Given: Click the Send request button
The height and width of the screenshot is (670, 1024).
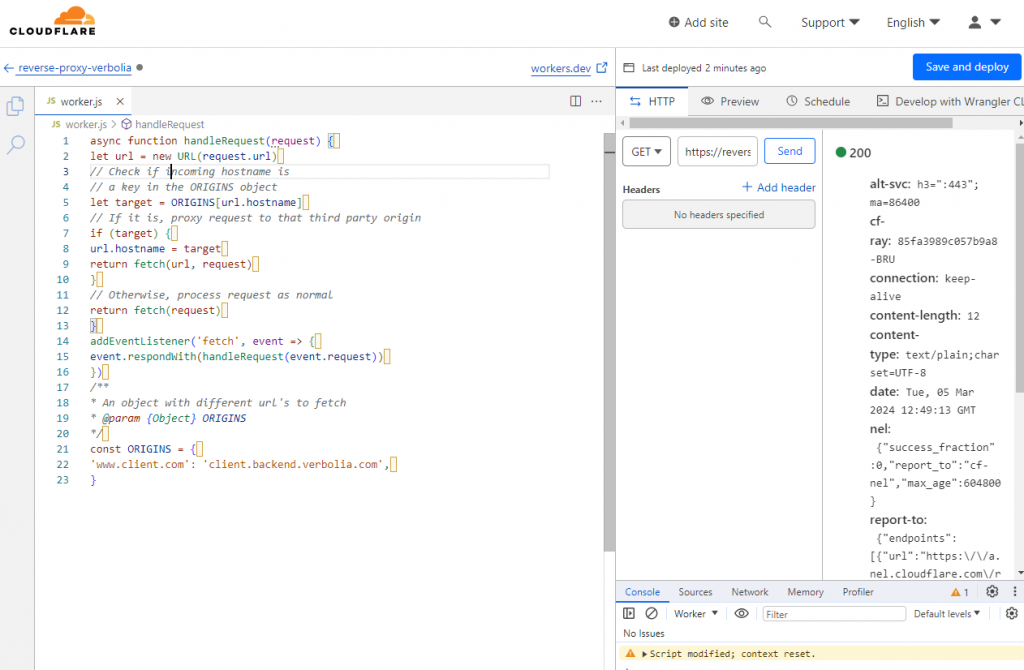Looking at the screenshot, I should [790, 151].
